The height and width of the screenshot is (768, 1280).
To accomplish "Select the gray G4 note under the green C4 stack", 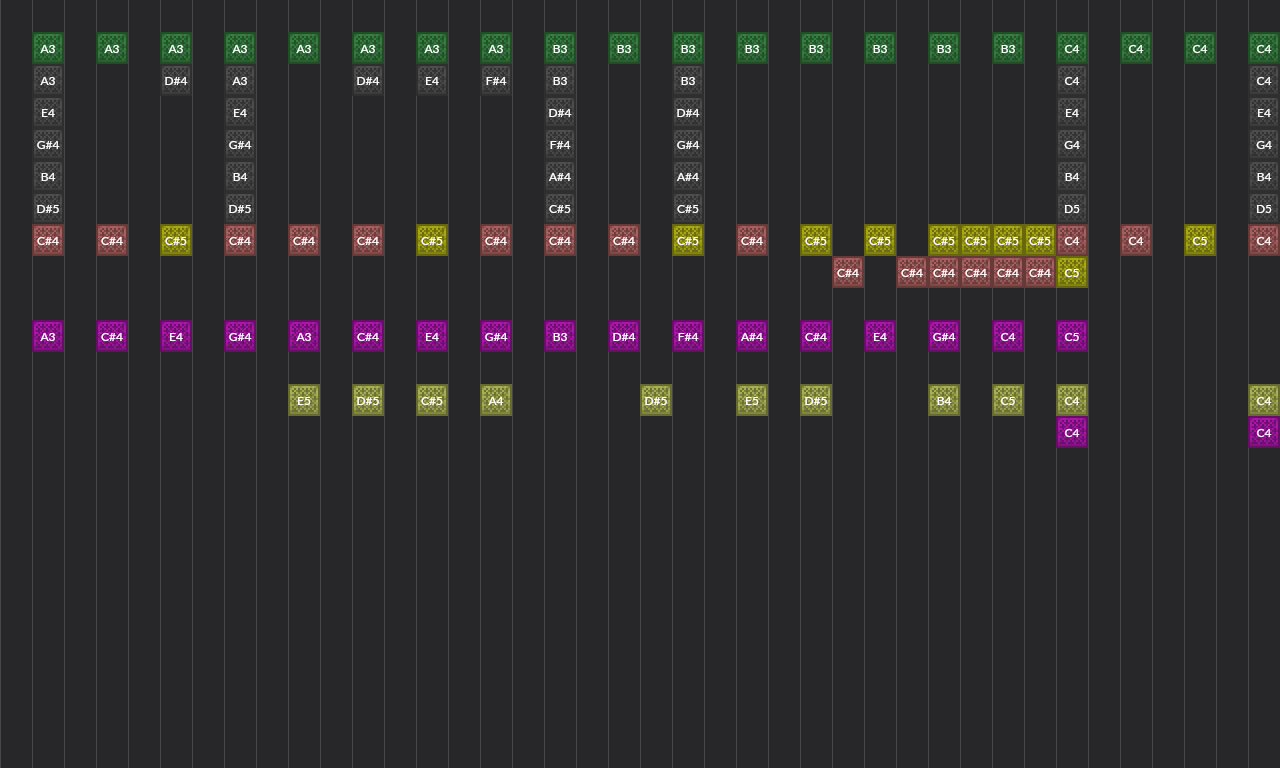I will tap(1072, 145).
